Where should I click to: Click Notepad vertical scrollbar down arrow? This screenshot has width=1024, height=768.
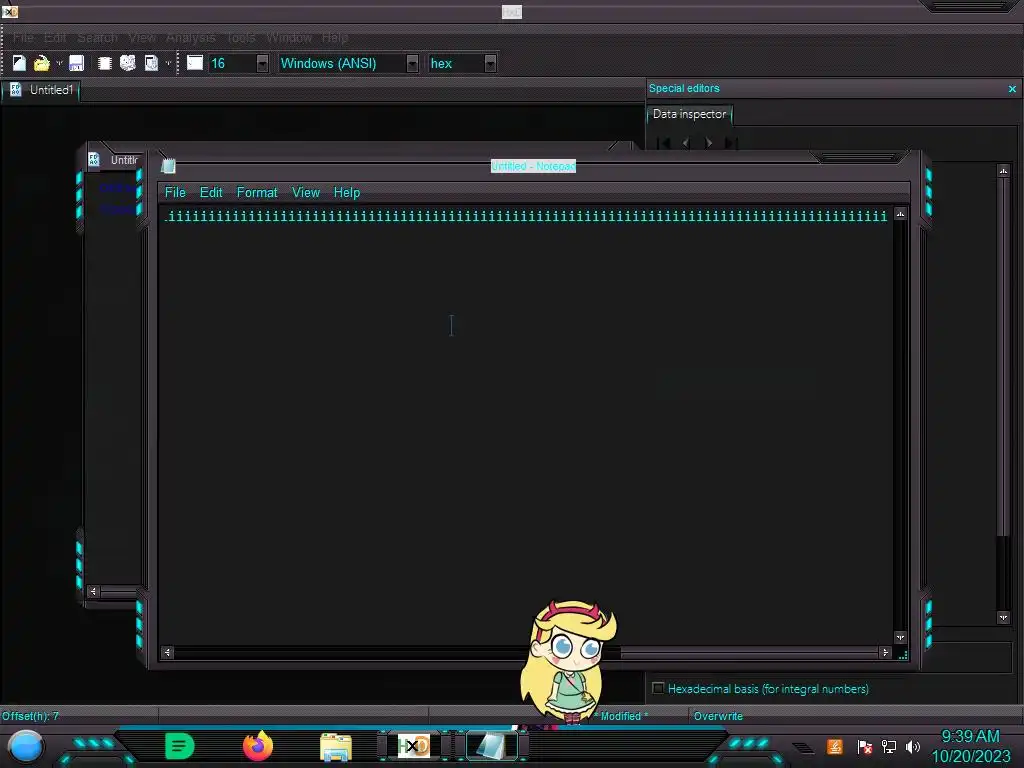[x=900, y=637]
